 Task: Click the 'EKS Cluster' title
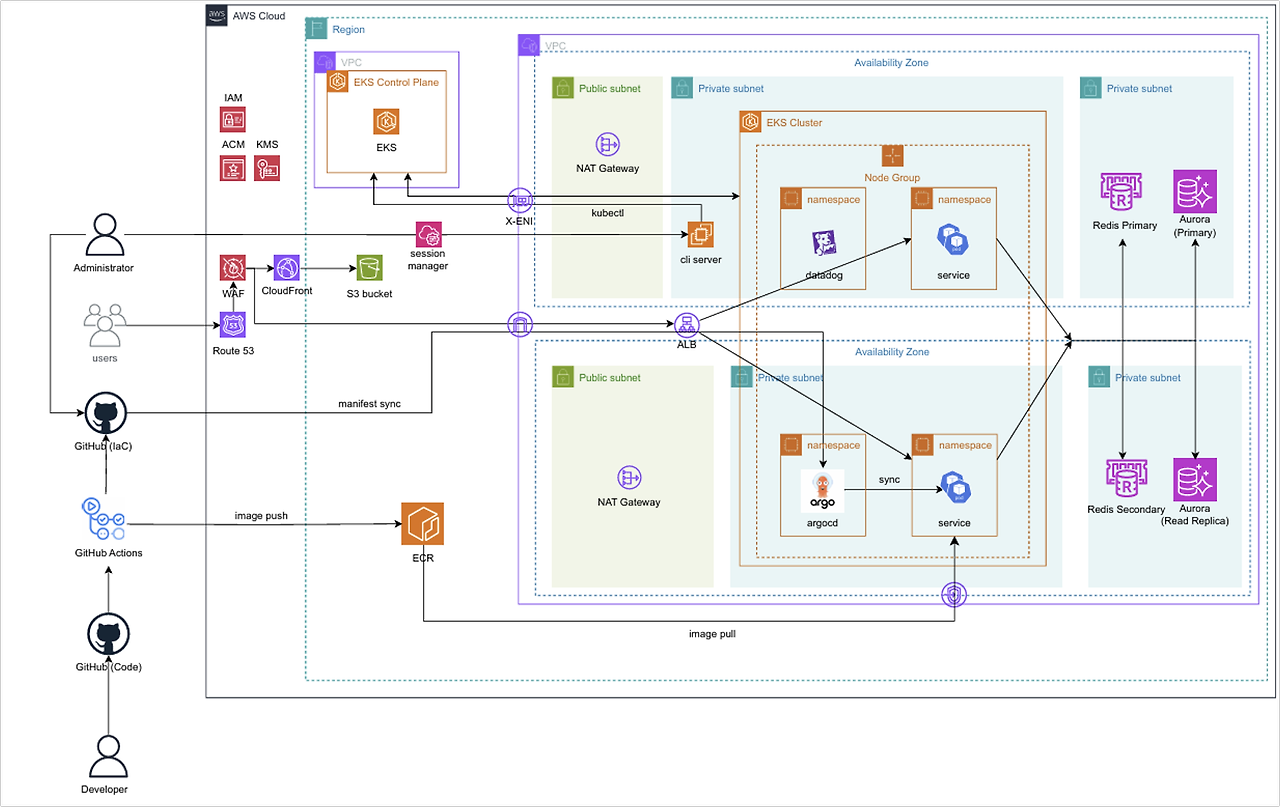tap(794, 123)
